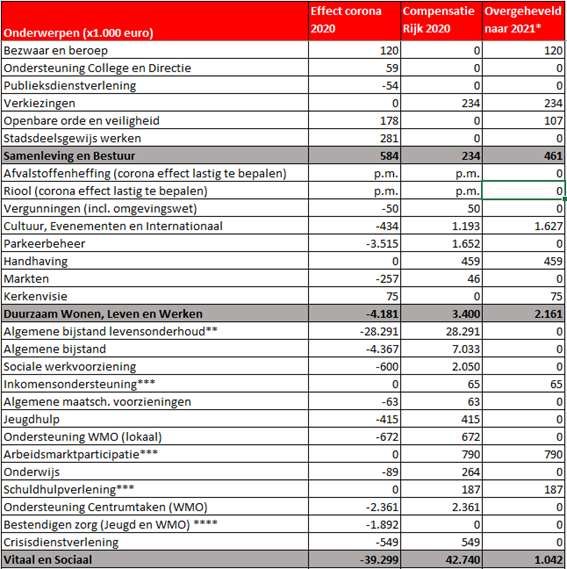567x569 pixels.
Task: Click the 'Onderwerpen (x1.000 euro)' header cell
Action: tap(155, 21)
